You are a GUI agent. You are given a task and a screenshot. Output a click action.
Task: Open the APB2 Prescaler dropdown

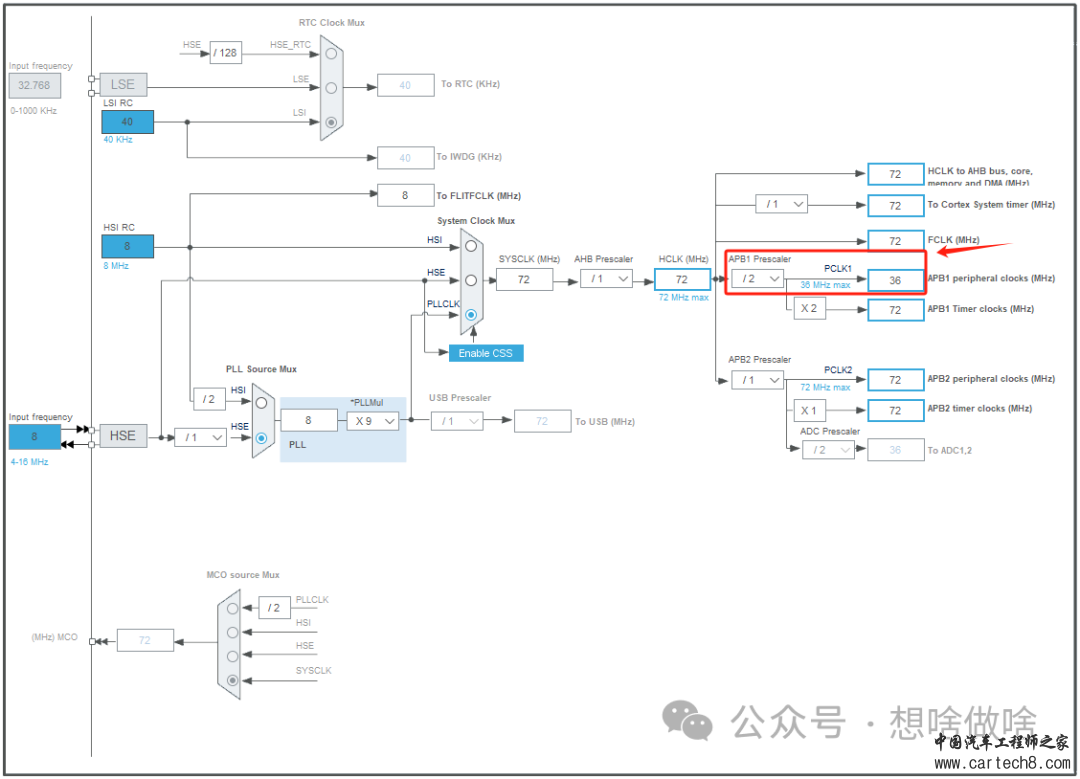(x=760, y=380)
